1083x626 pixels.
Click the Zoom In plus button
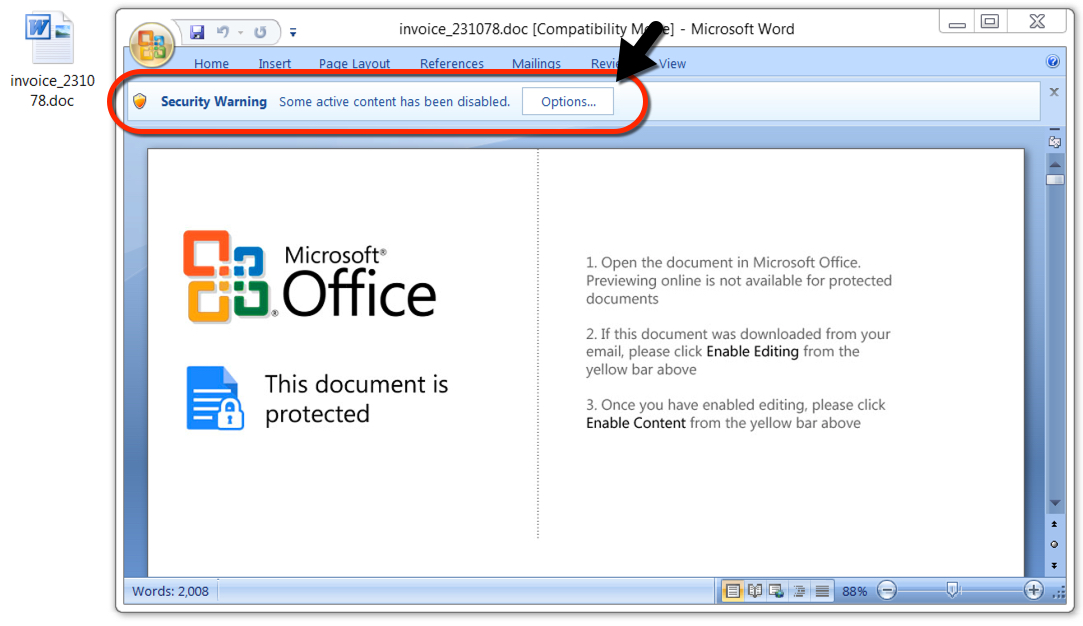[x=1033, y=590]
